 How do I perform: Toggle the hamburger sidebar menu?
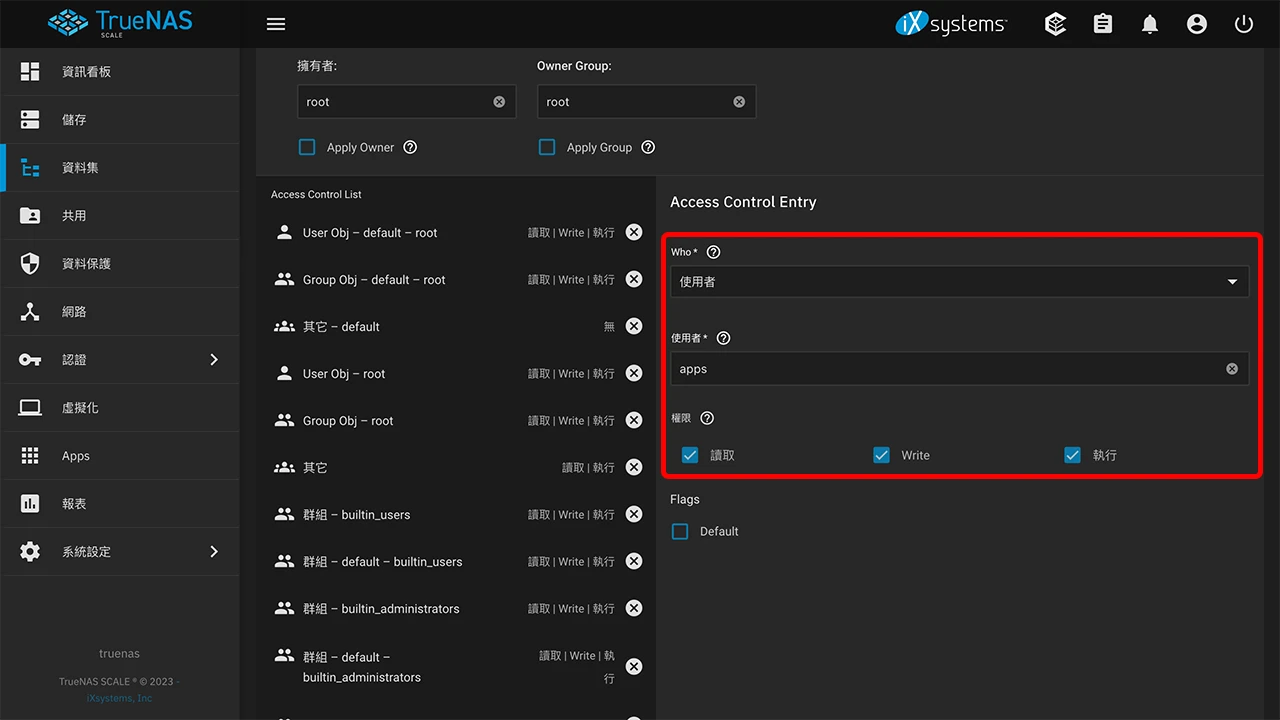coord(276,24)
